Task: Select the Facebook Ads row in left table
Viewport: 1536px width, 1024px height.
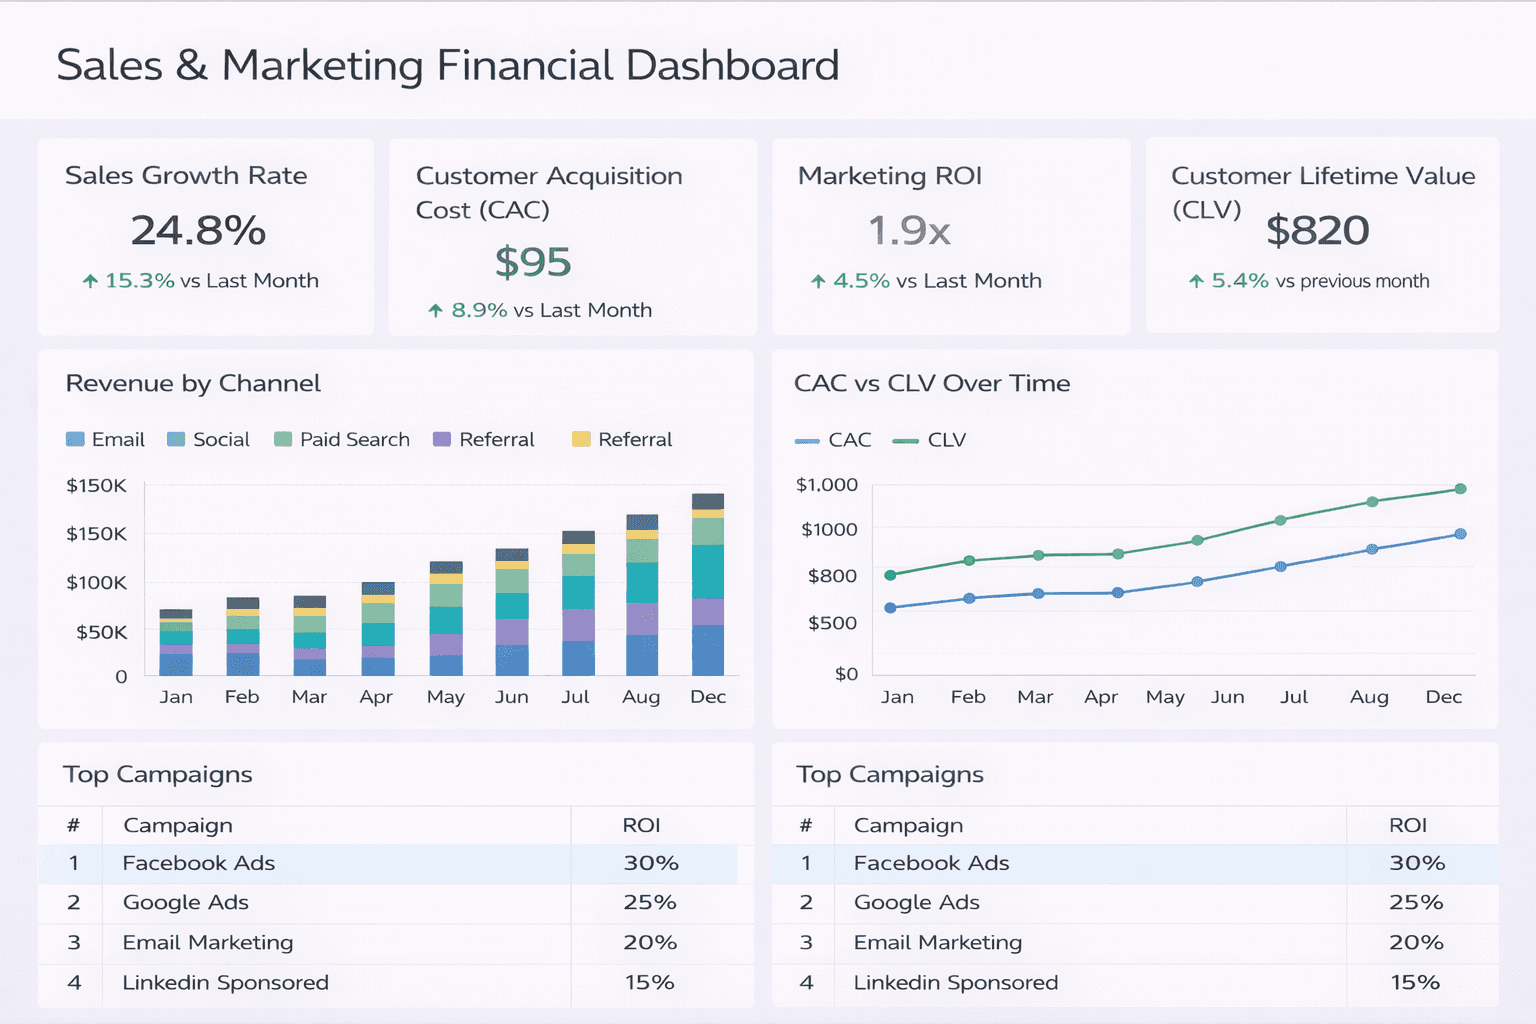Action: point(198,863)
